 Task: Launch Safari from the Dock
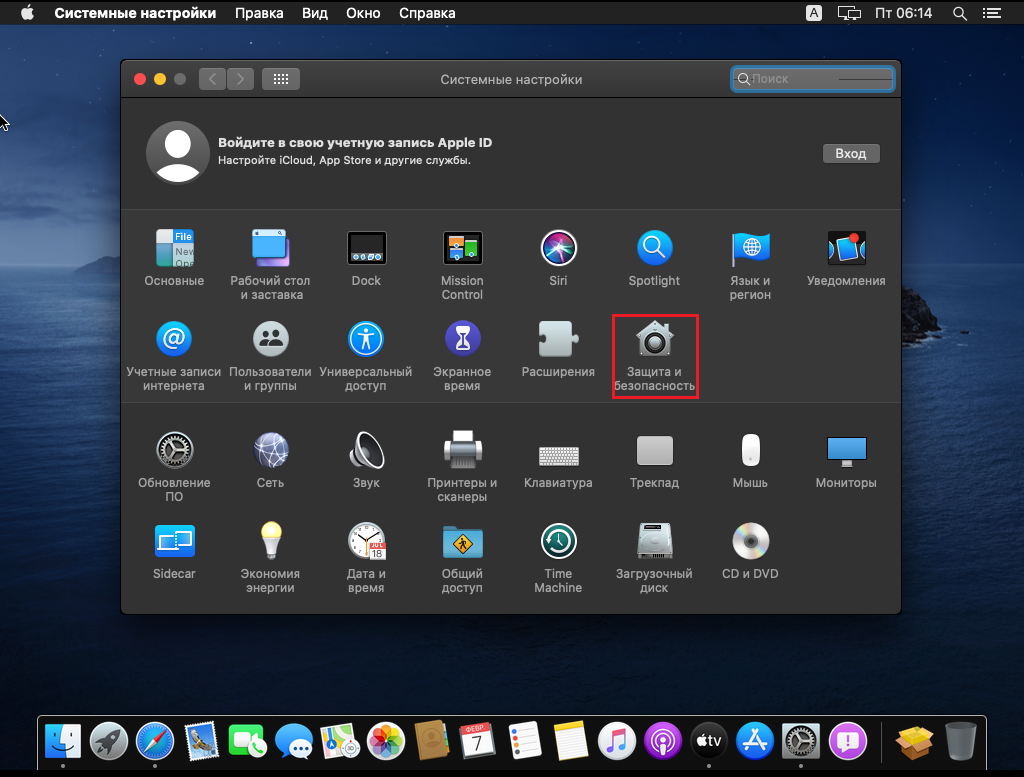(x=155, y=741)
